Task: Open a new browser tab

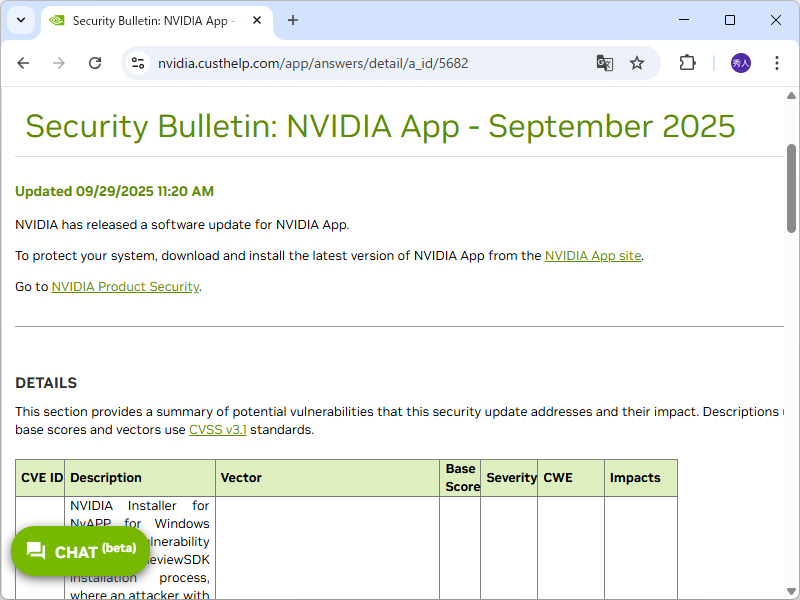Action: (293, 20)
